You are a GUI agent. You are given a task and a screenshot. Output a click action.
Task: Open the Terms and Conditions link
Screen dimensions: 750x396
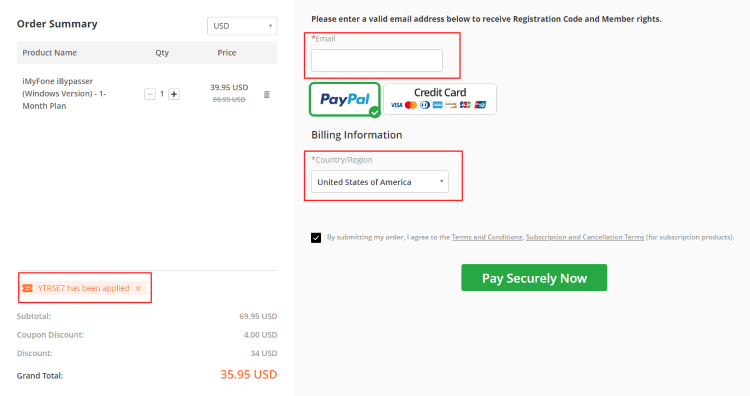pos(487,237)
